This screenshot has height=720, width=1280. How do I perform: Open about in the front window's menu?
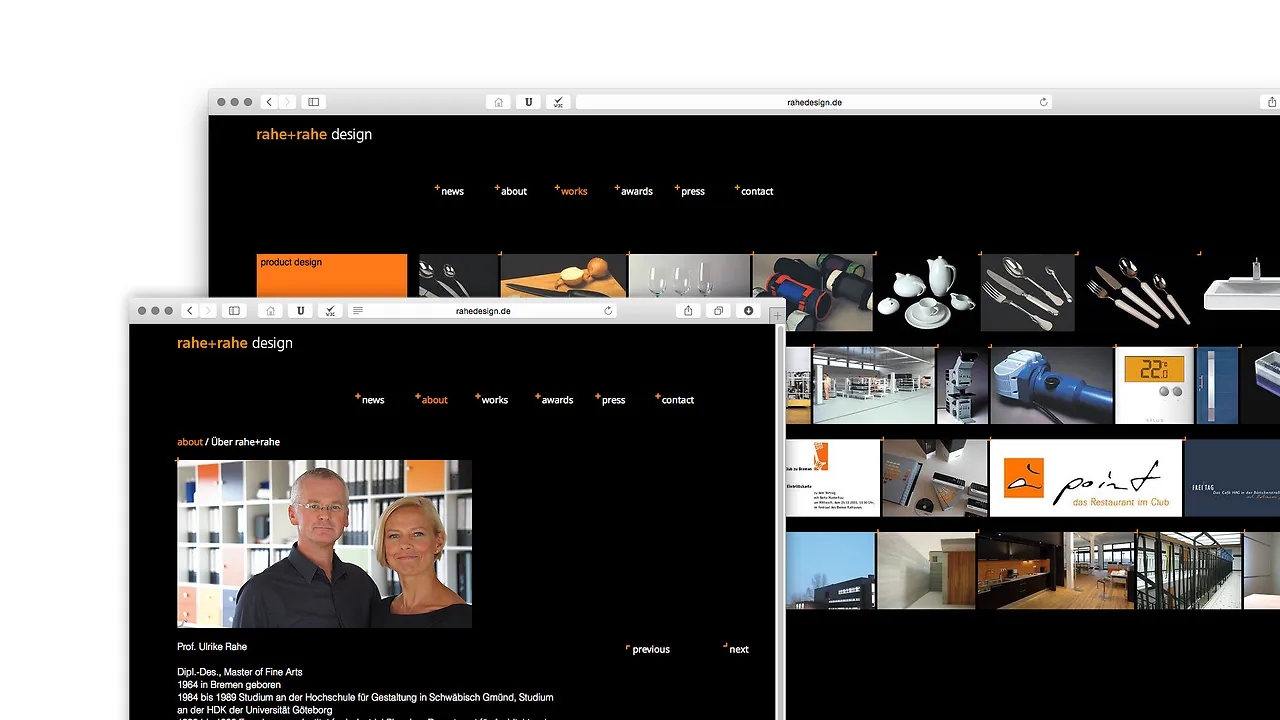coord(431,399)
